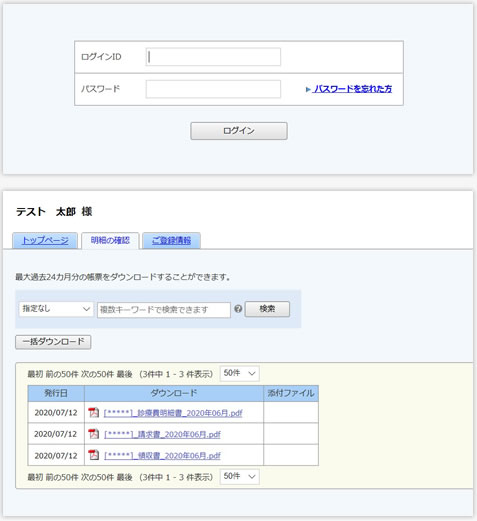Click the keyword search input field
This screenshot has height=521, width=477.
click(x=164, y=310)
